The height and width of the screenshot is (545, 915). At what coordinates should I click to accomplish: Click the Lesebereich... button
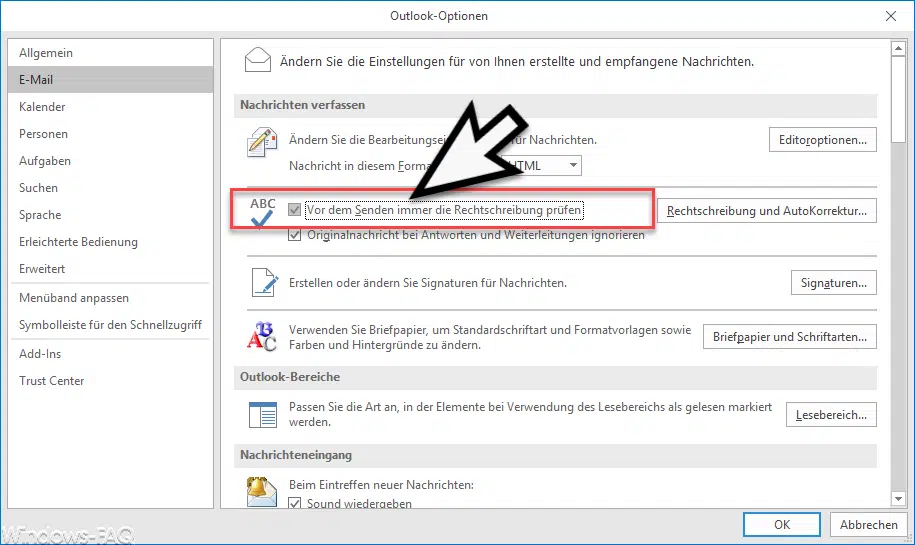[x=831, y=415]
